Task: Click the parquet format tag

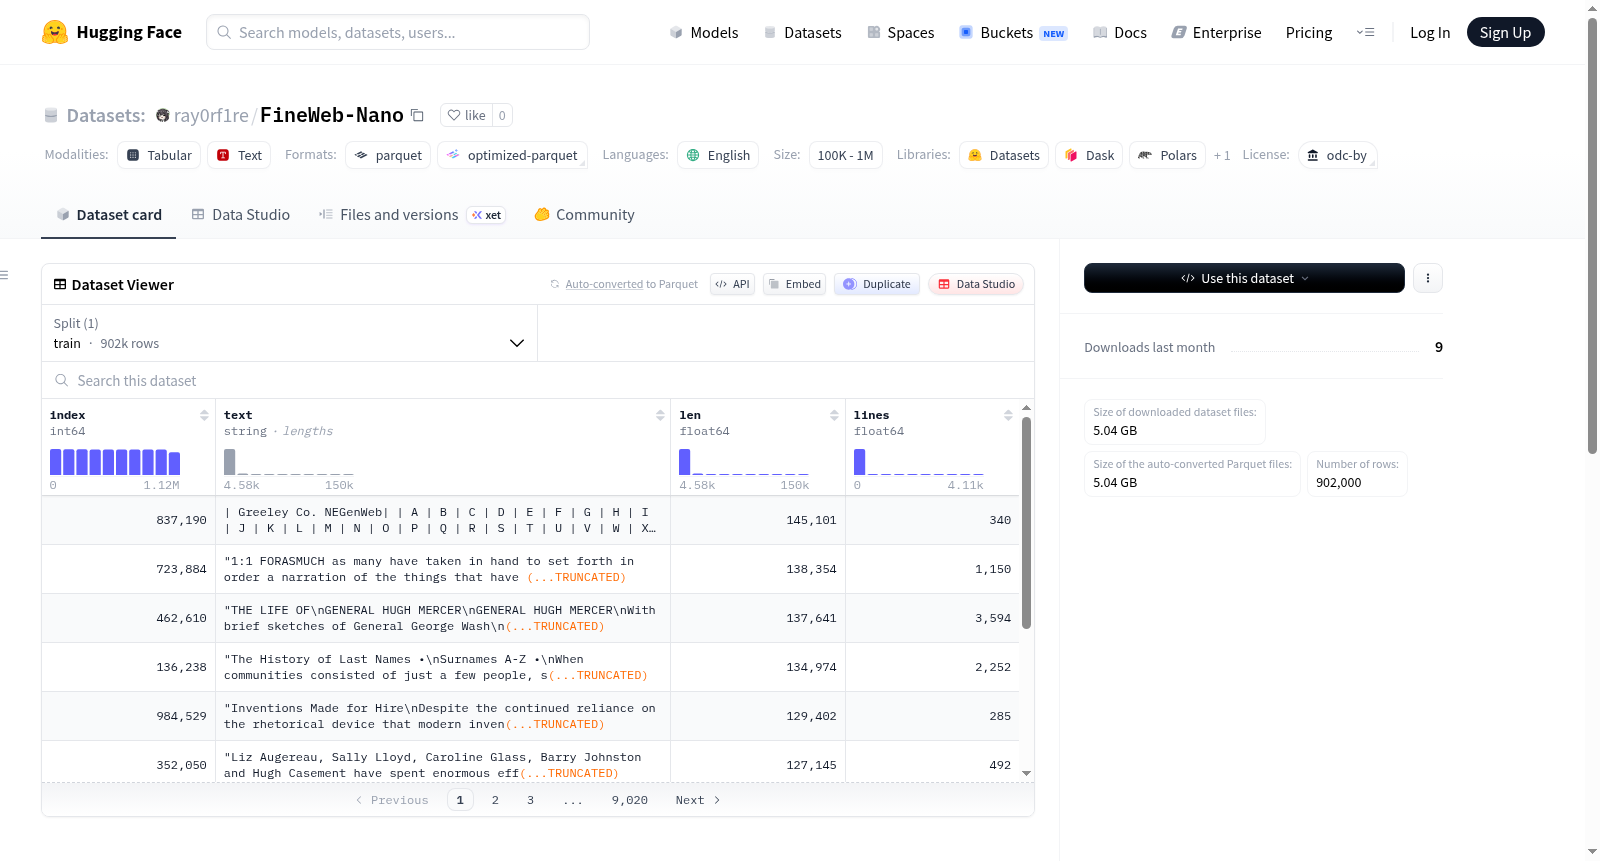Action: click(388, 155)
